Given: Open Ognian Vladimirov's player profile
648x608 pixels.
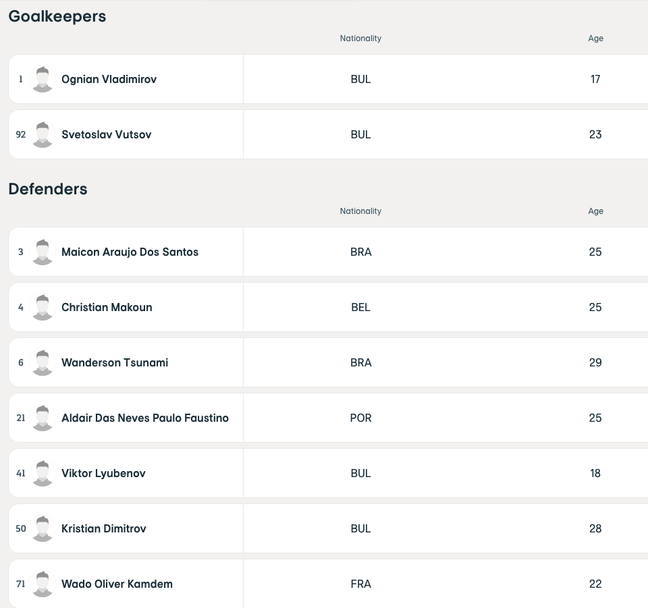Looking at the screenshot, I should pyautogui.click(x=109, y=79).
